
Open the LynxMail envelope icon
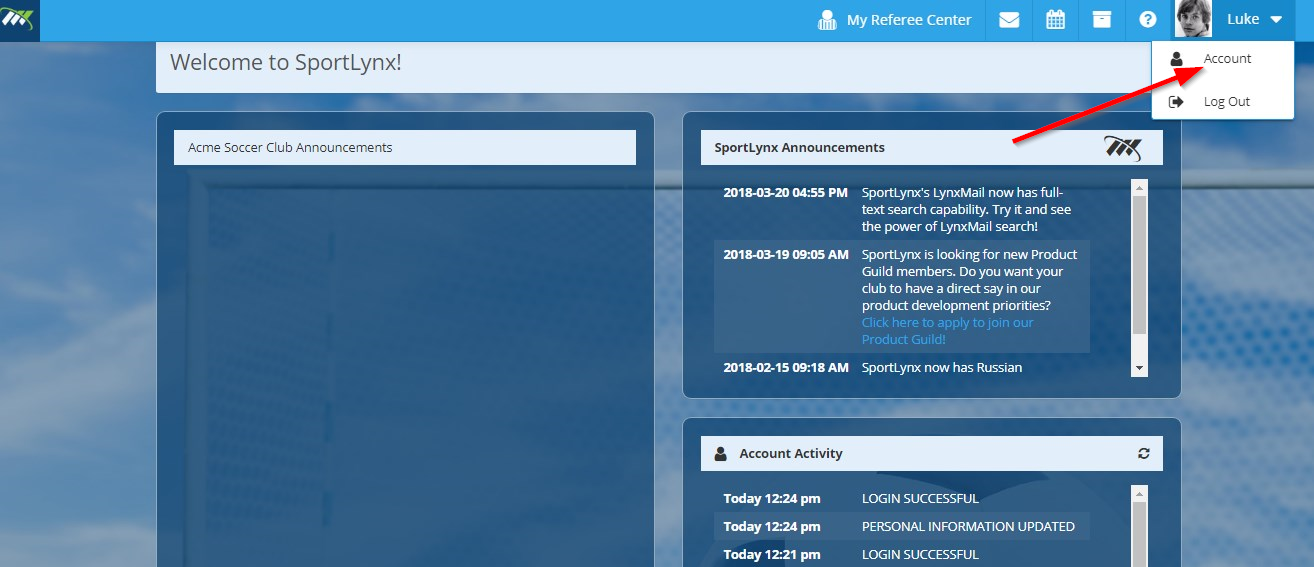pos(1009,20)
